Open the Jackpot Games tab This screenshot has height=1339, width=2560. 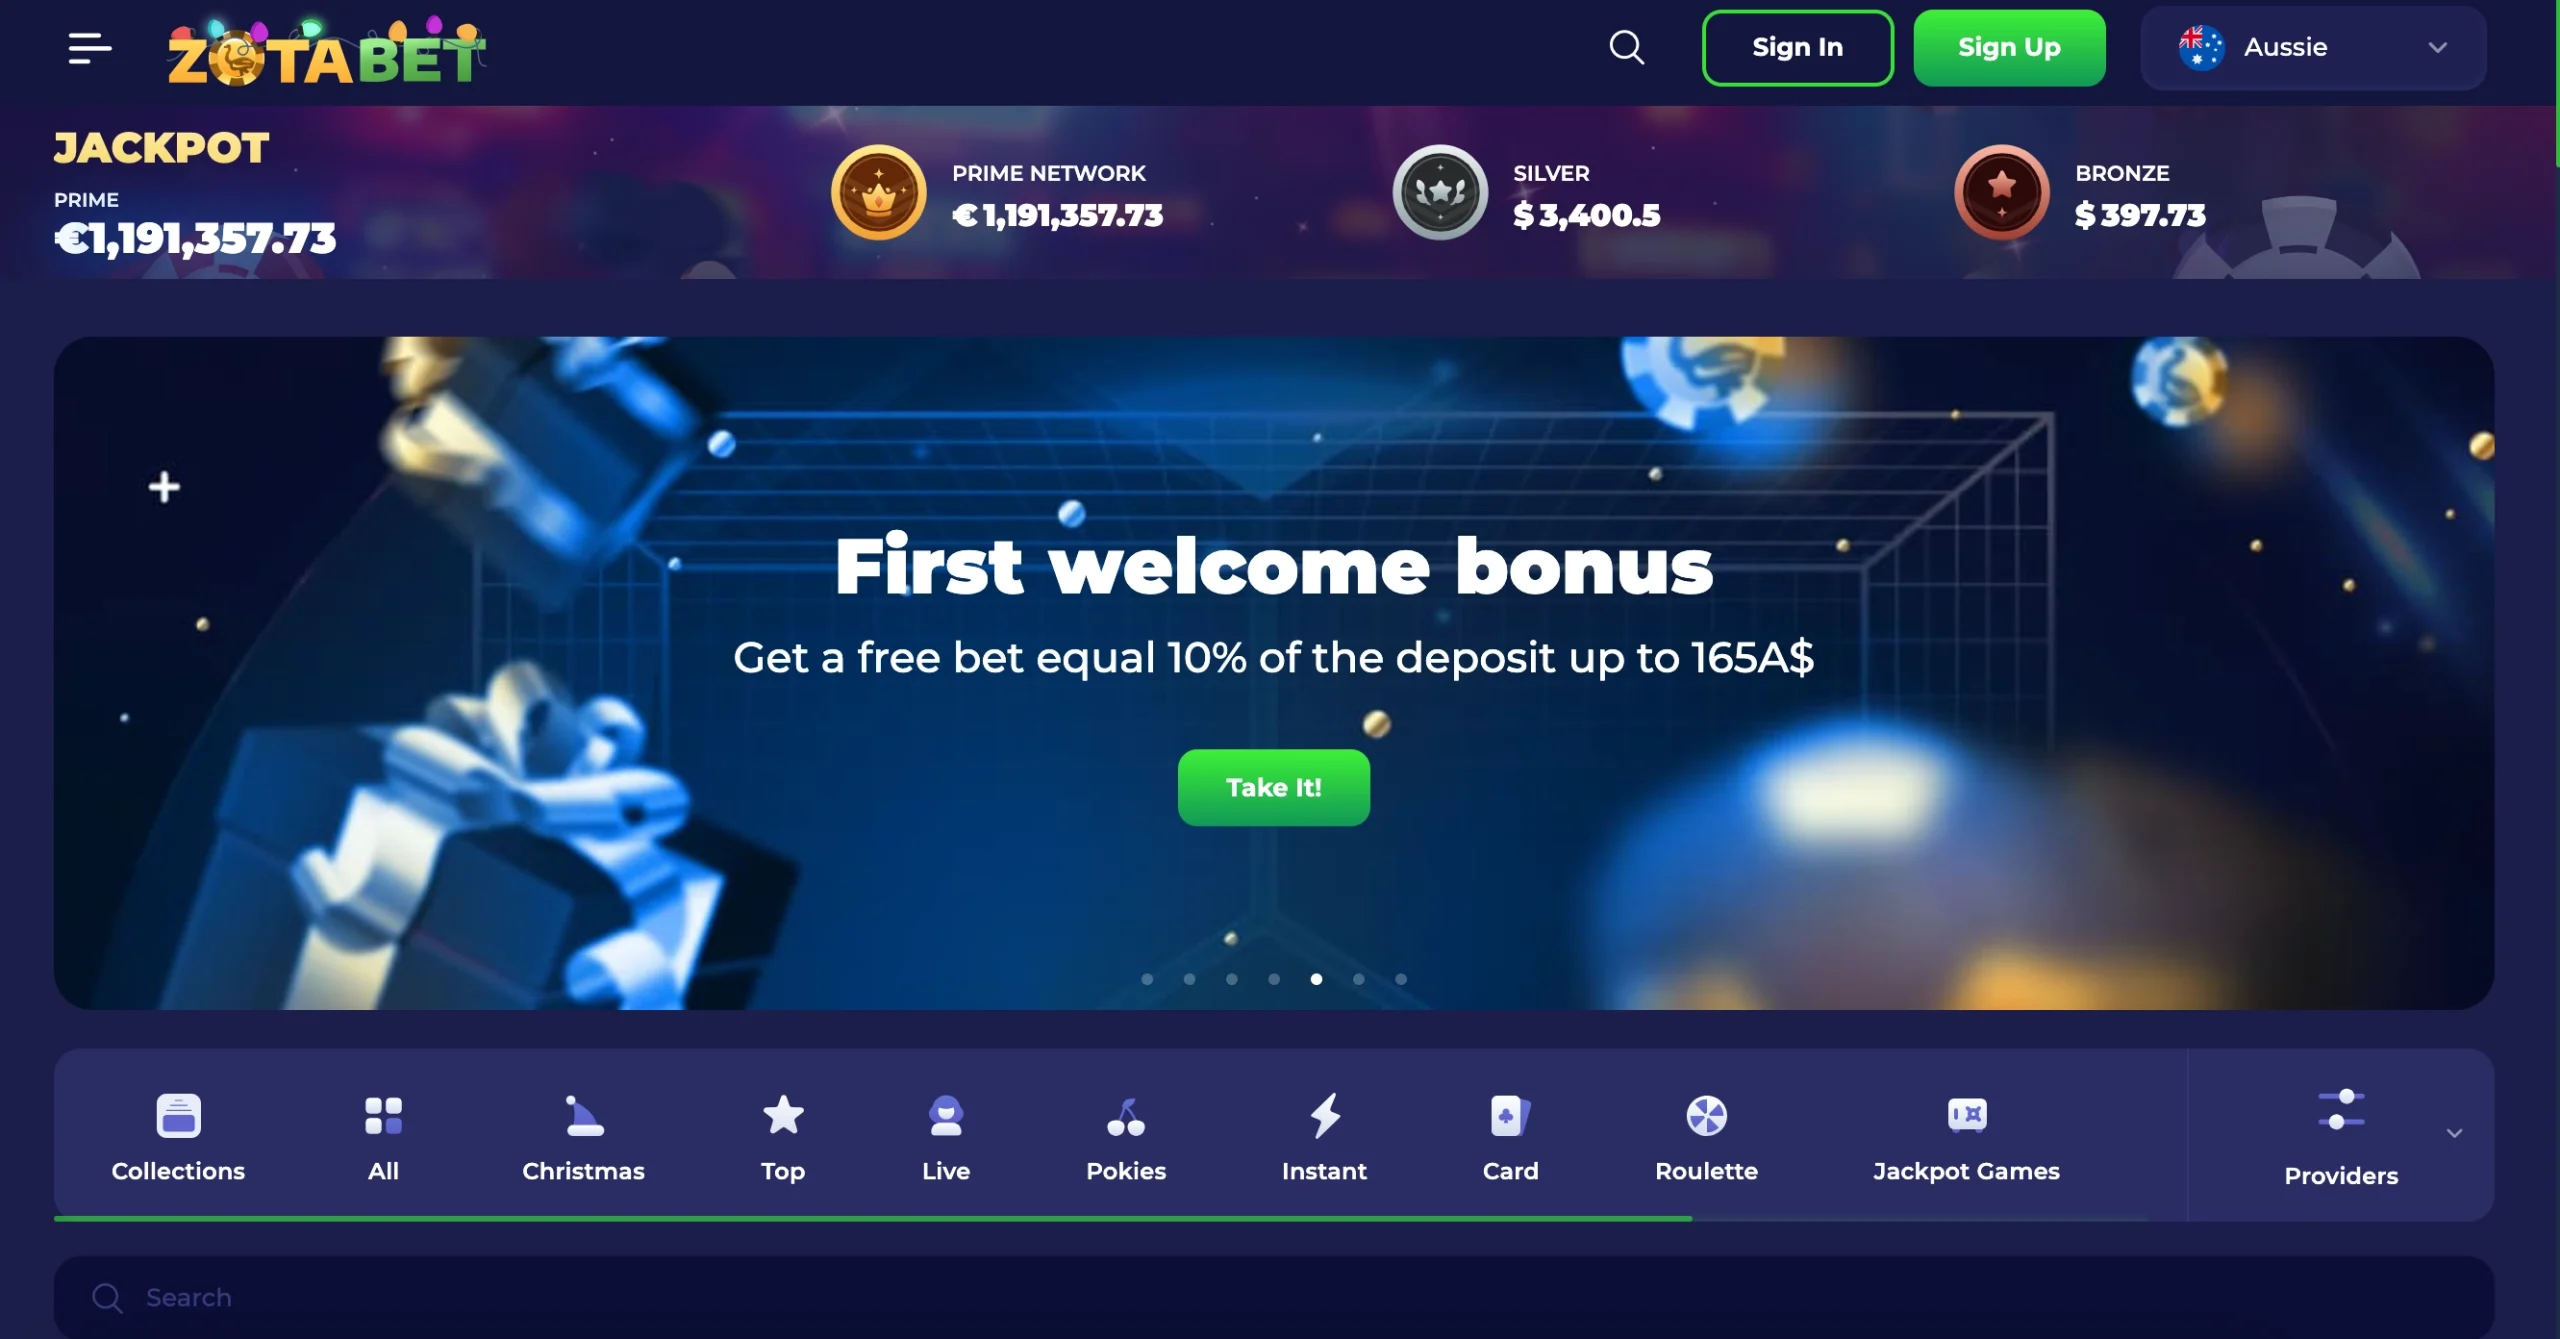[1966, 1137]
